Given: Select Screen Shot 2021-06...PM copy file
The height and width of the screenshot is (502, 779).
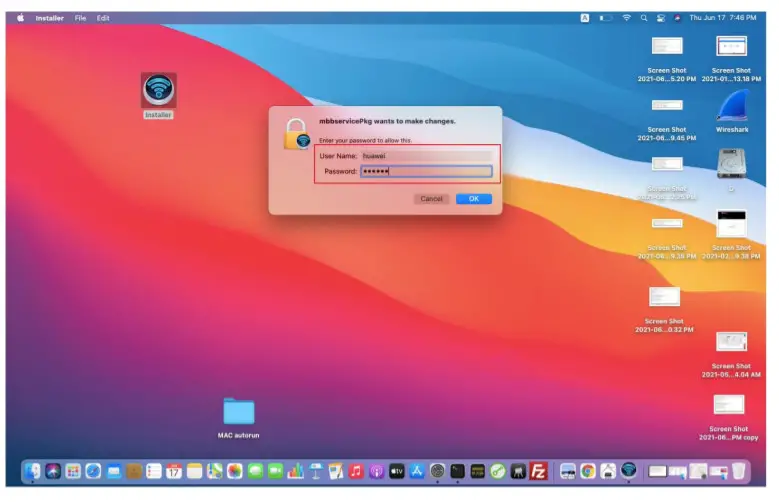Looking at the screenshot, I should pyautogui.click(x=729, y=405).
